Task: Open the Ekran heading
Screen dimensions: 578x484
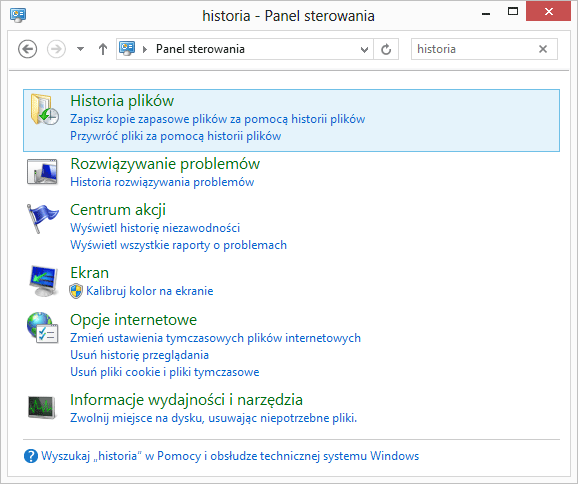Action: tap(90, 273)
